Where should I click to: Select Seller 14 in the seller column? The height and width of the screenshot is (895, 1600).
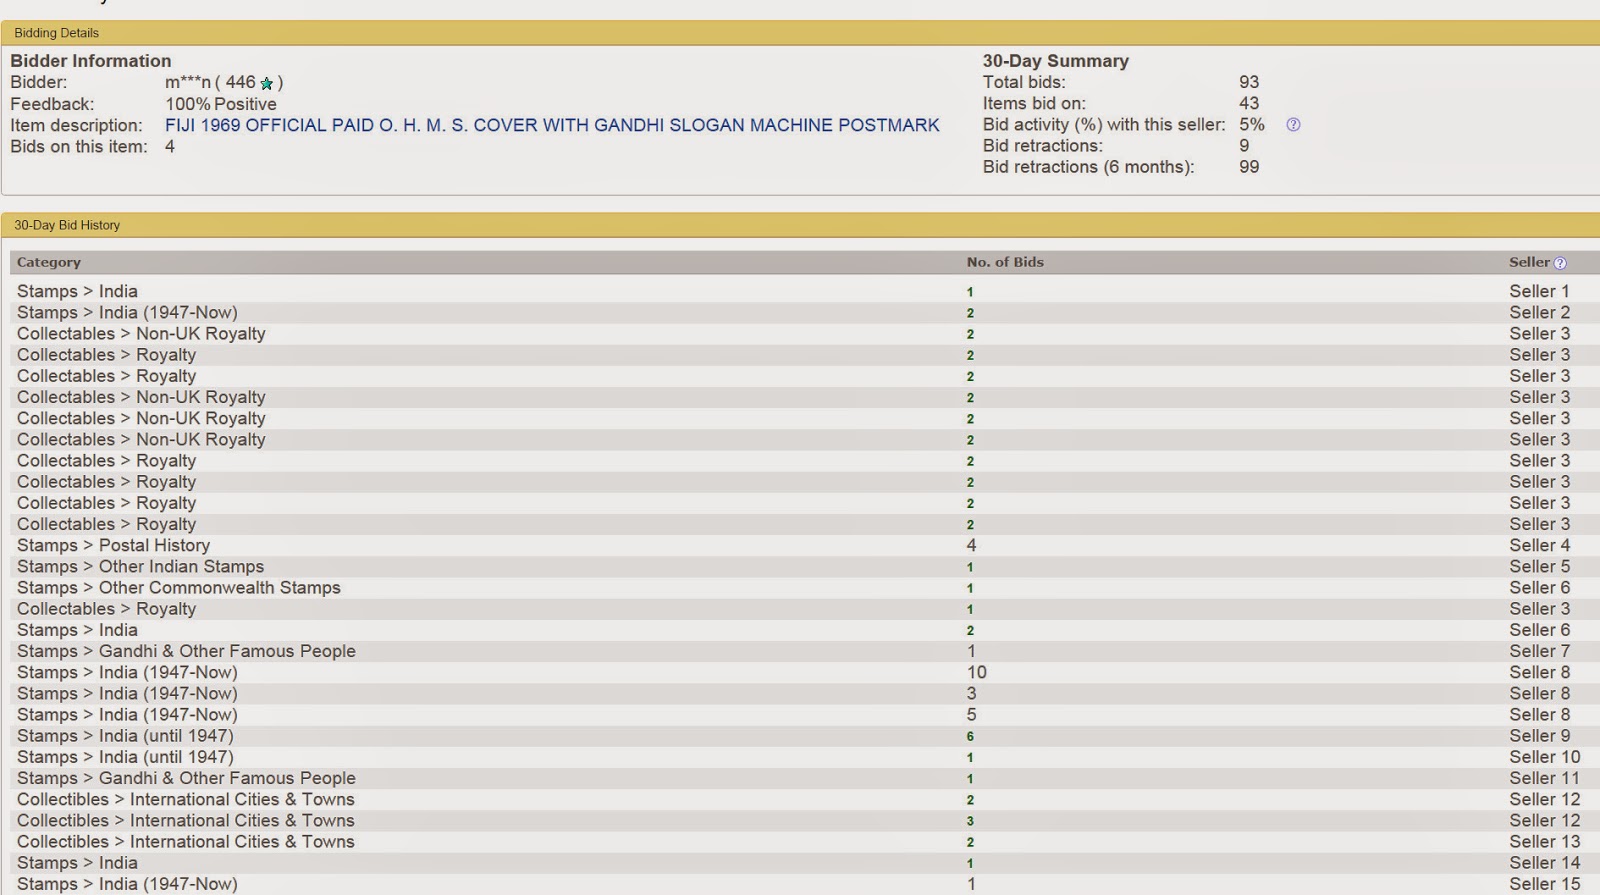pos(1545,863)
